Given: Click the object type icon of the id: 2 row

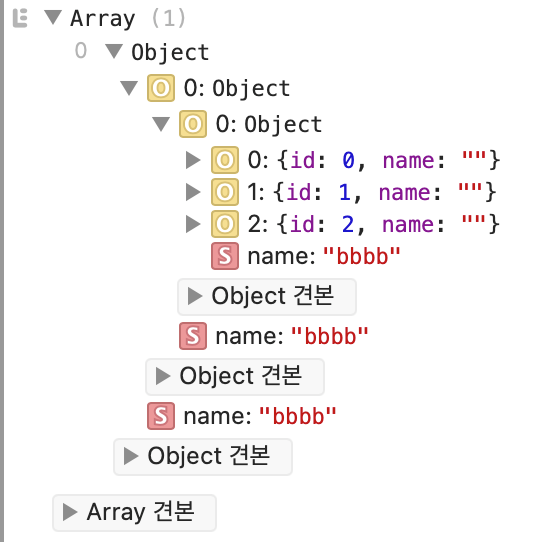Looking at the screenshot, I should pyautogui.click(x=225, y=224).
